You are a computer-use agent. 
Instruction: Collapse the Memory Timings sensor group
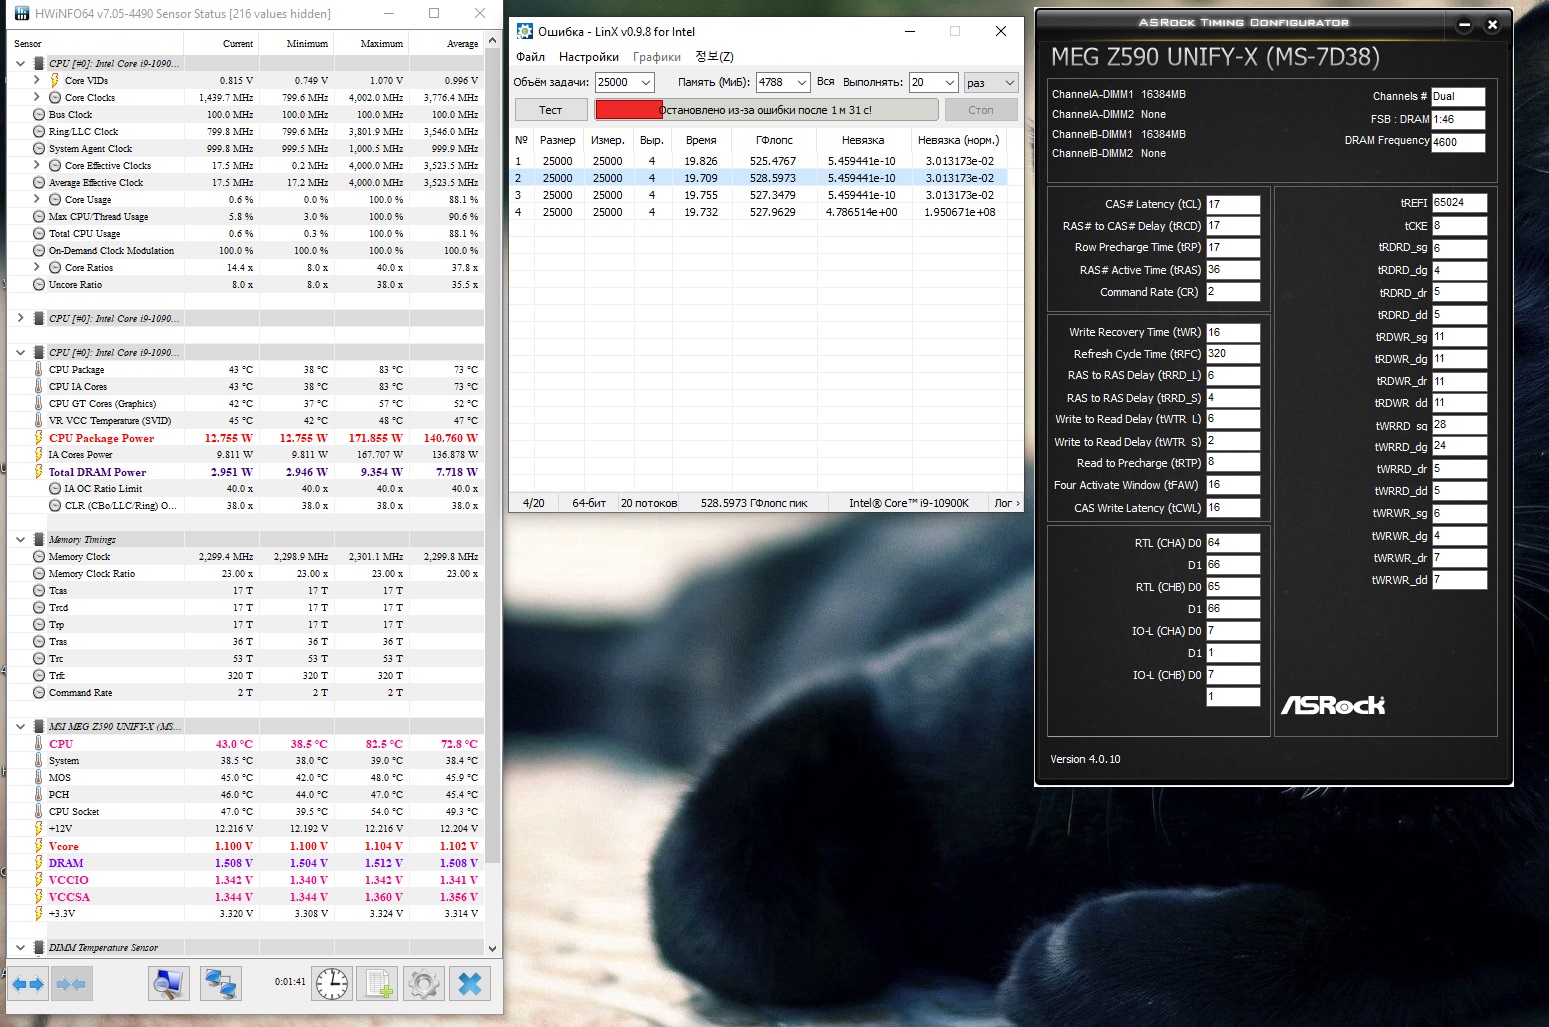20,540
